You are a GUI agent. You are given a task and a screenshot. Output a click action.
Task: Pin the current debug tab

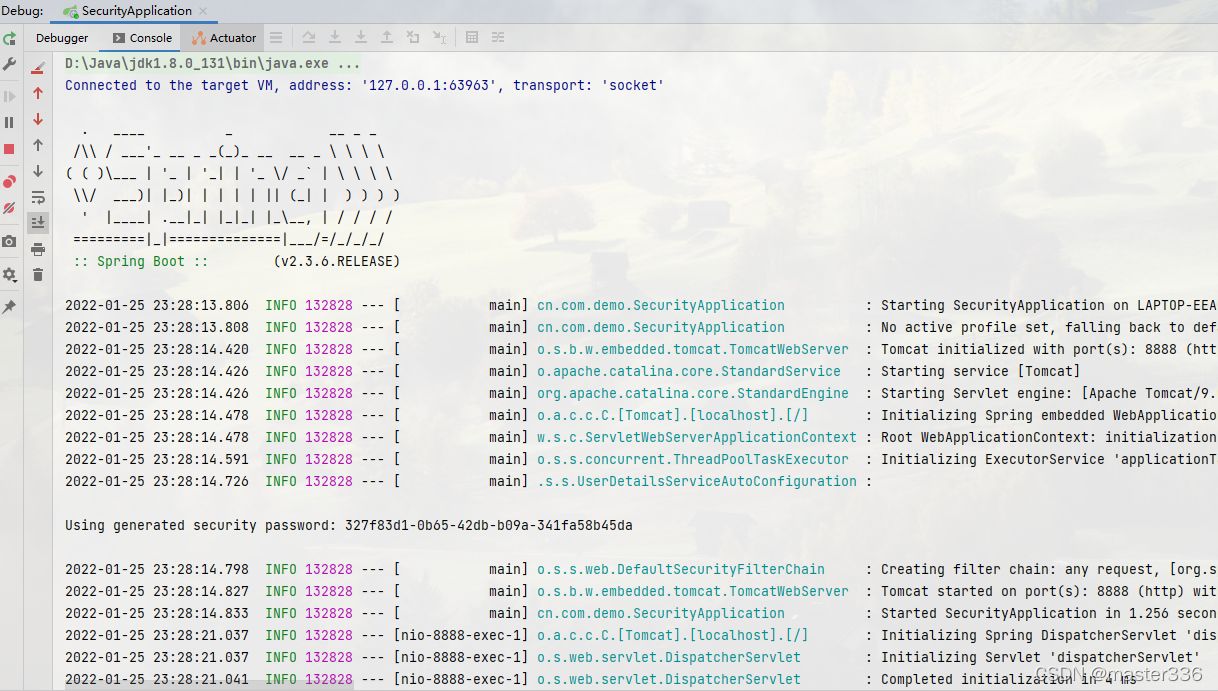[9, 307]
